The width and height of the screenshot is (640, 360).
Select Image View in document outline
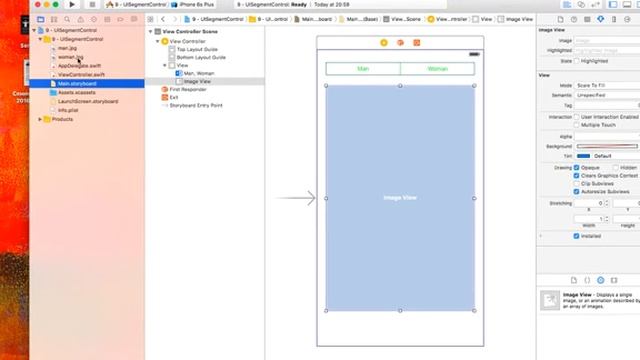coord(197,82)
